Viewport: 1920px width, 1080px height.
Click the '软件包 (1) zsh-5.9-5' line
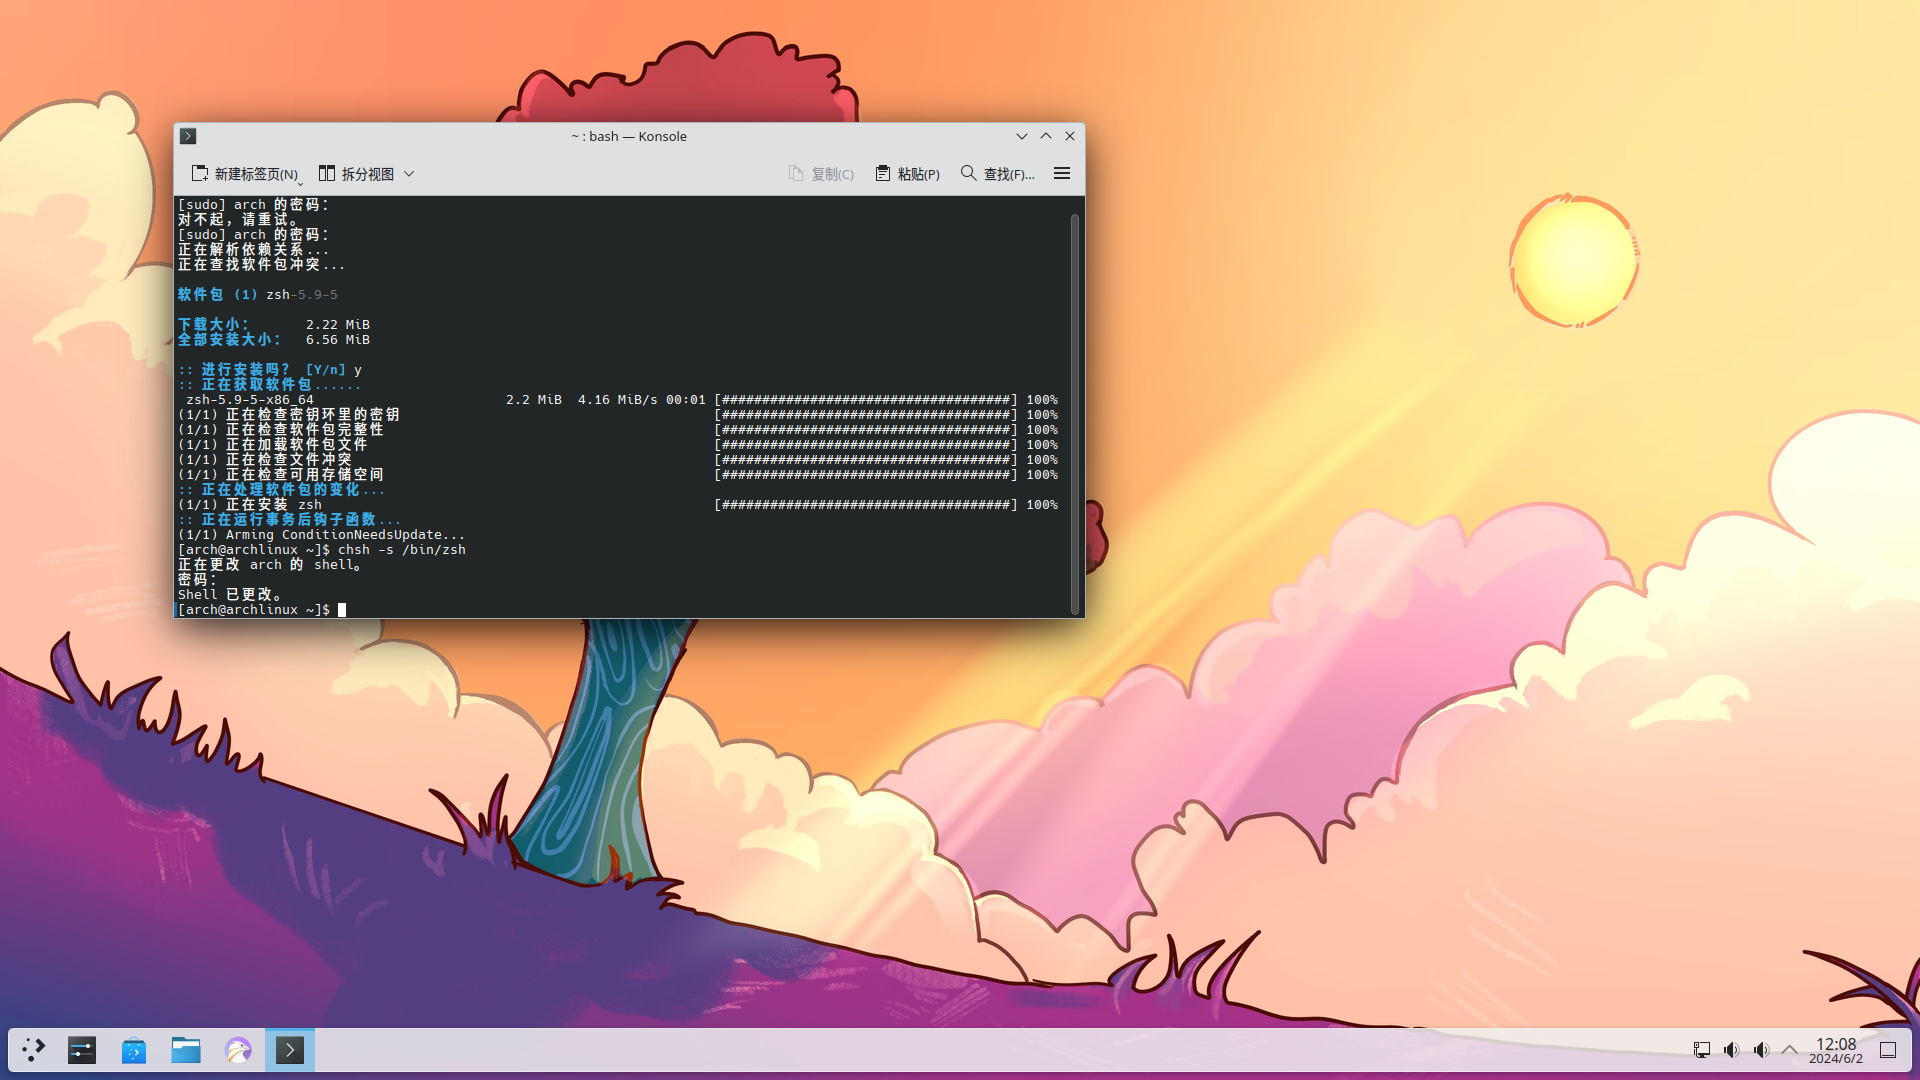point(258,295)
